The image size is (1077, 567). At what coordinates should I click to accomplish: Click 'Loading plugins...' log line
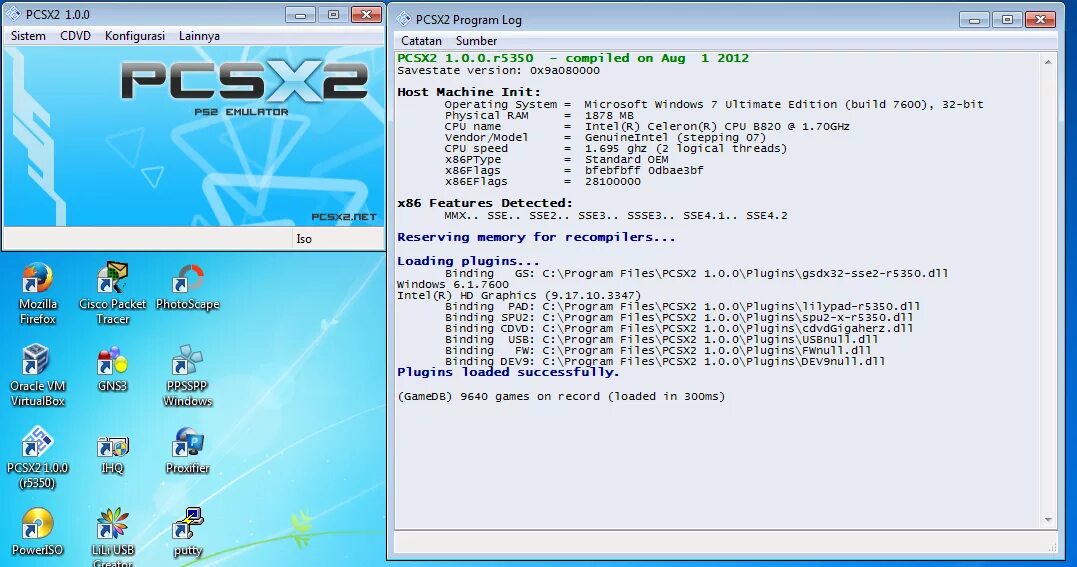[468, 261]
